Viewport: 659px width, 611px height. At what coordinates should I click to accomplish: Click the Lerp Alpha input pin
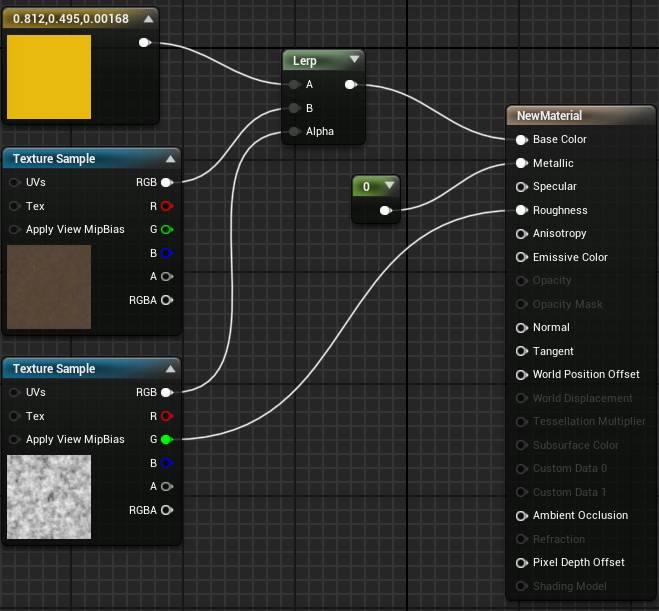[294, 132]
